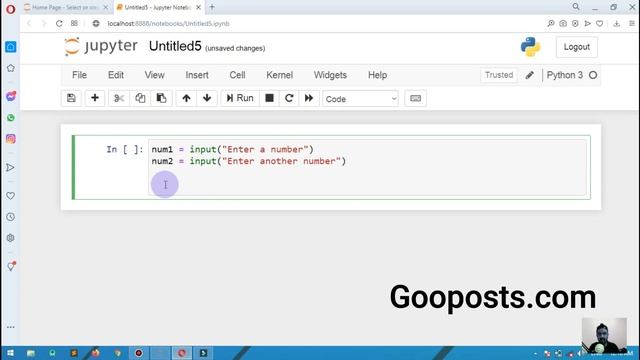Image resolution: width=640 pixels, height=360 pixels.
Task: Open the command palette keyboard icon
Action: (416, 98)
